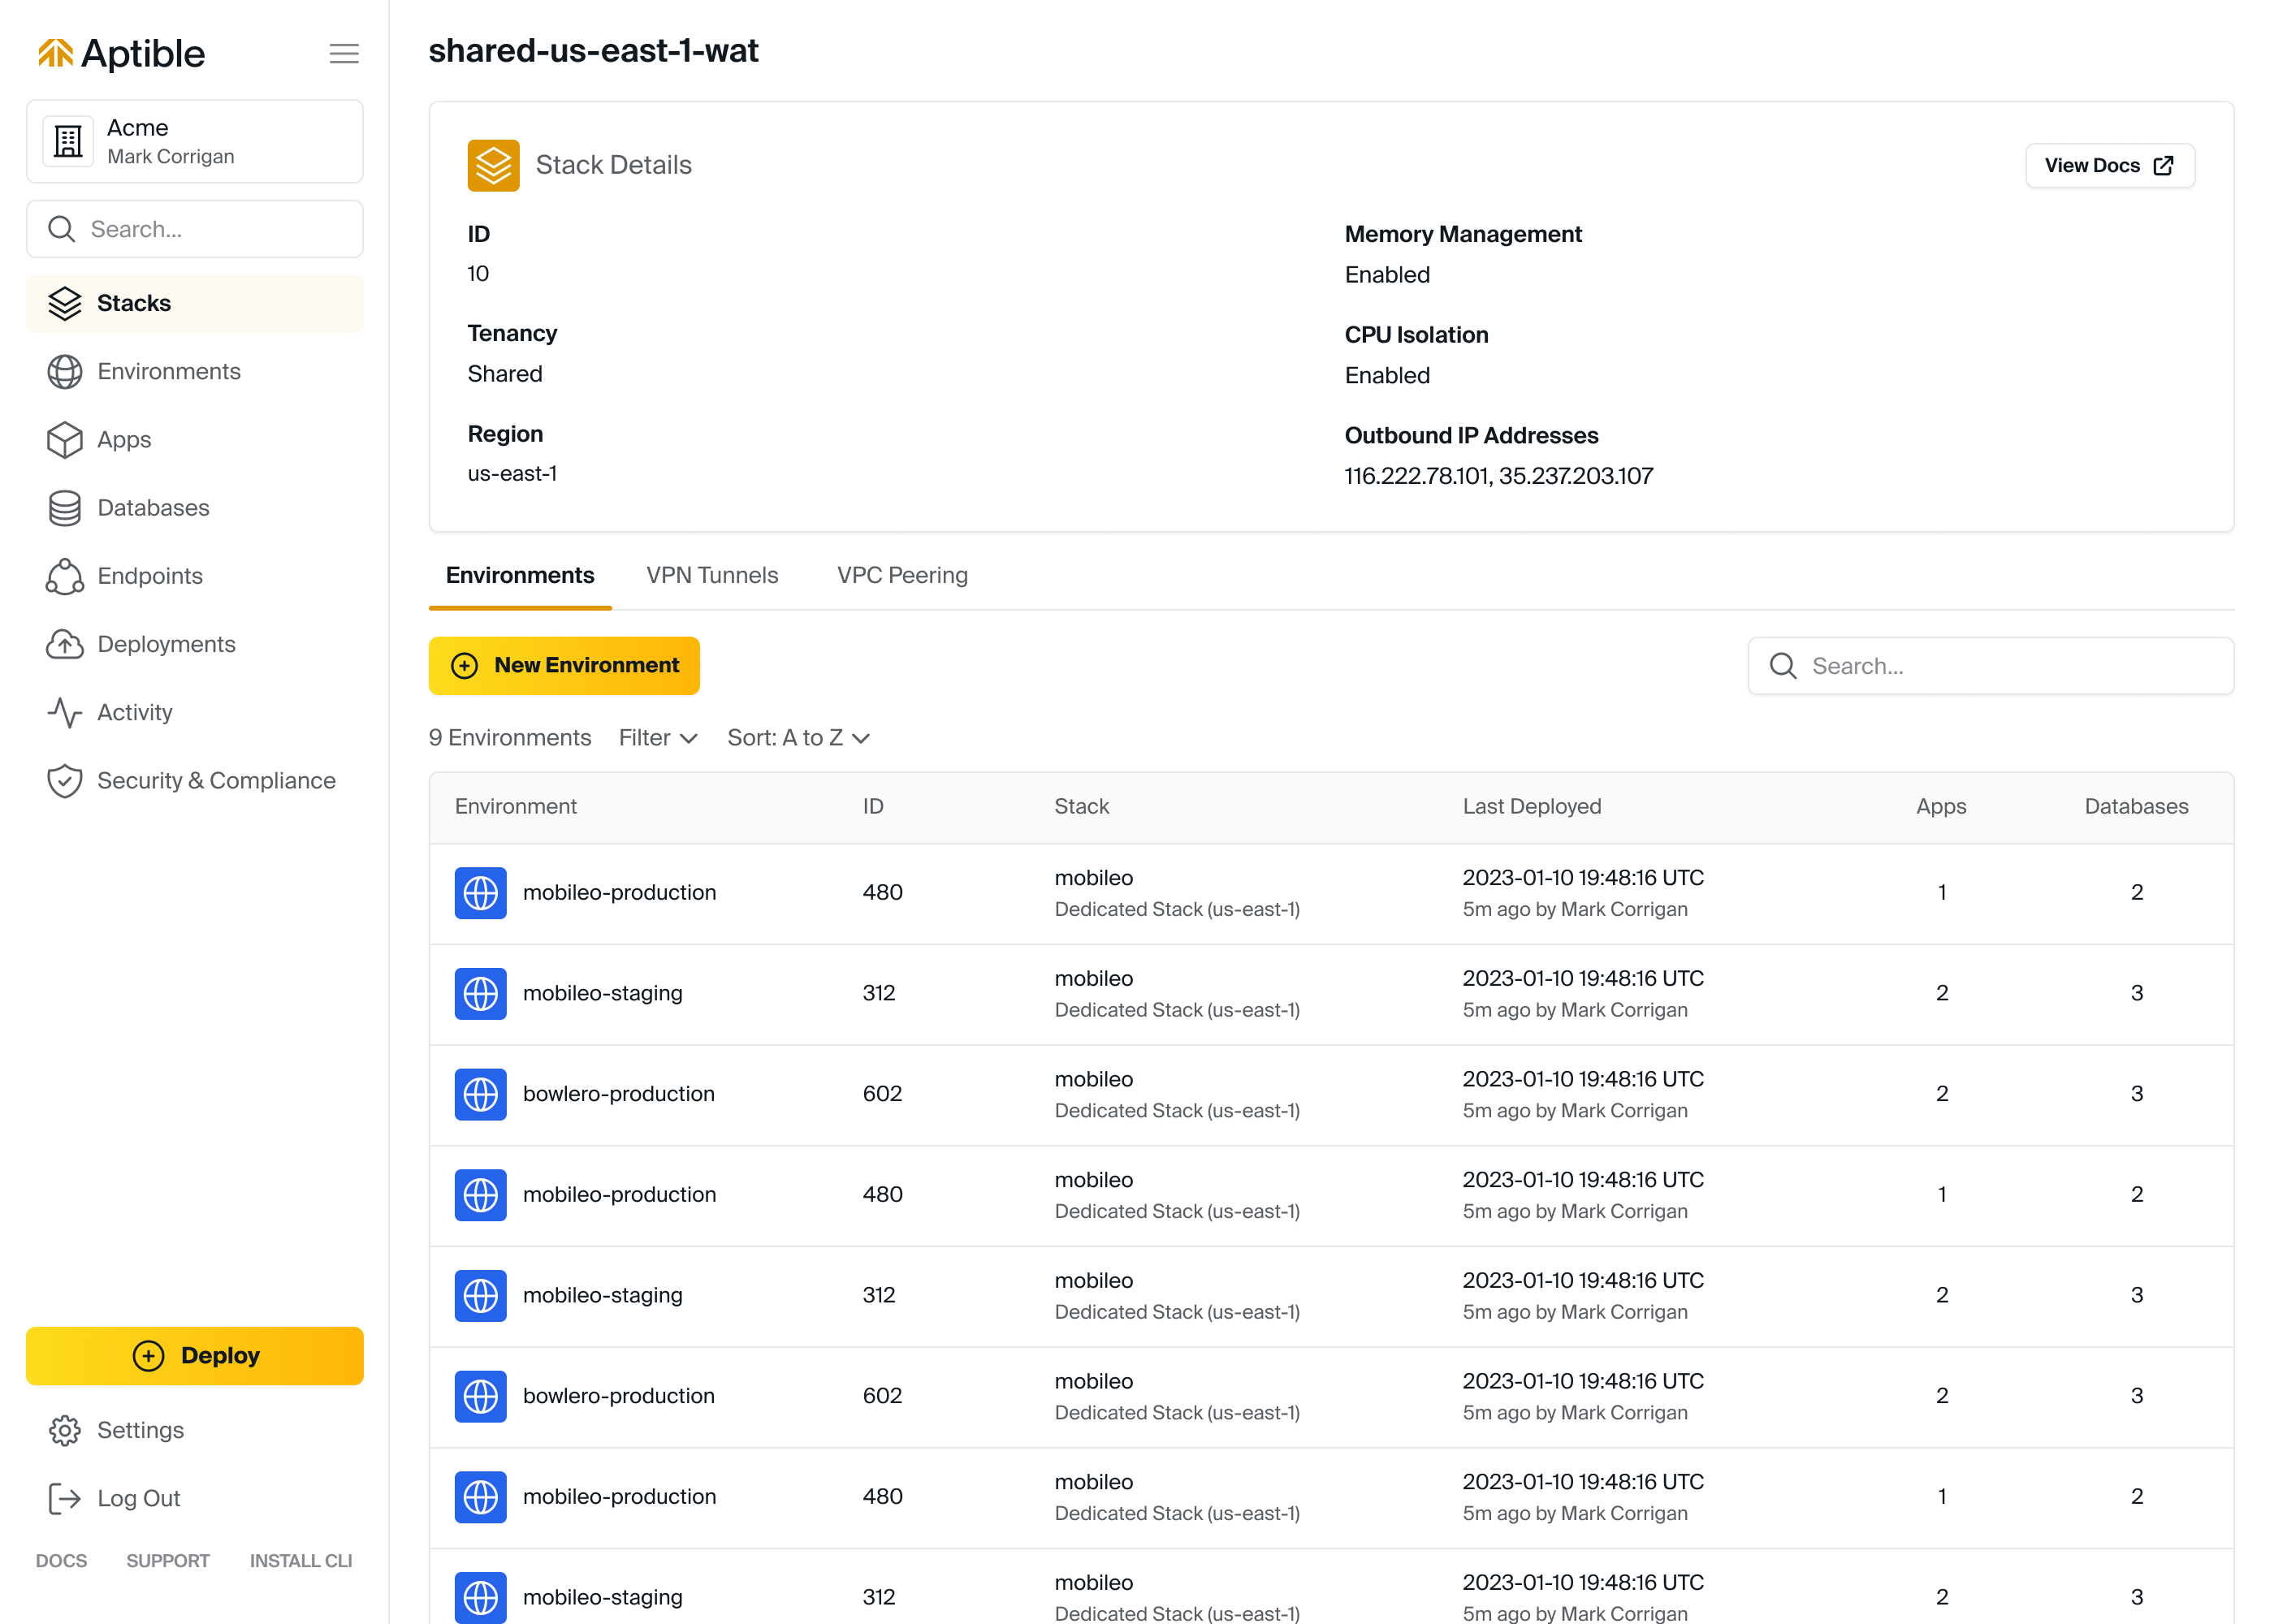This screenshot has width=2274, height=1624.
Task: Click the Log Out arrow icon
Action: click(65, 1499)
